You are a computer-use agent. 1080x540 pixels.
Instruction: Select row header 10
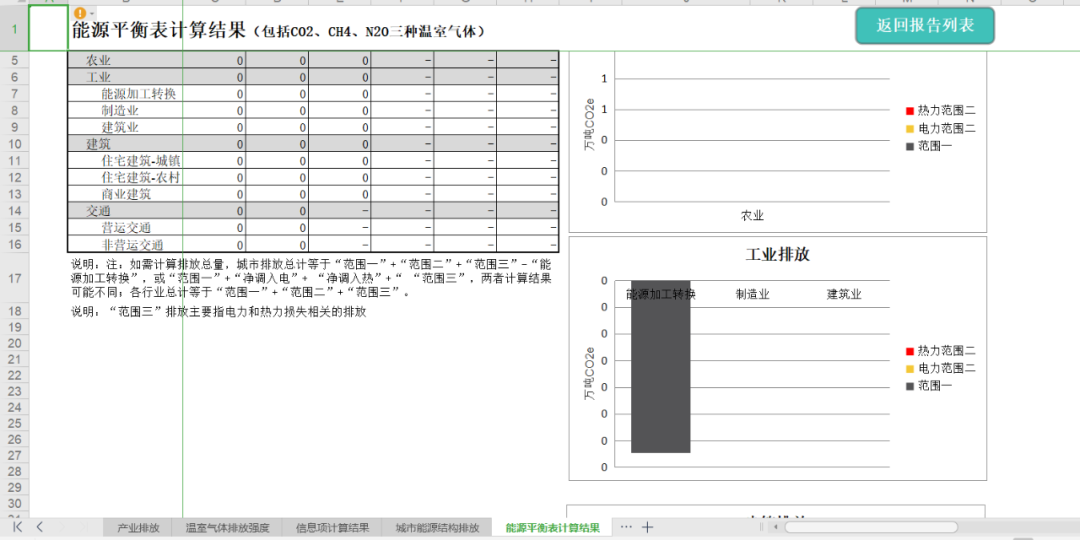(x=14, y=144)
